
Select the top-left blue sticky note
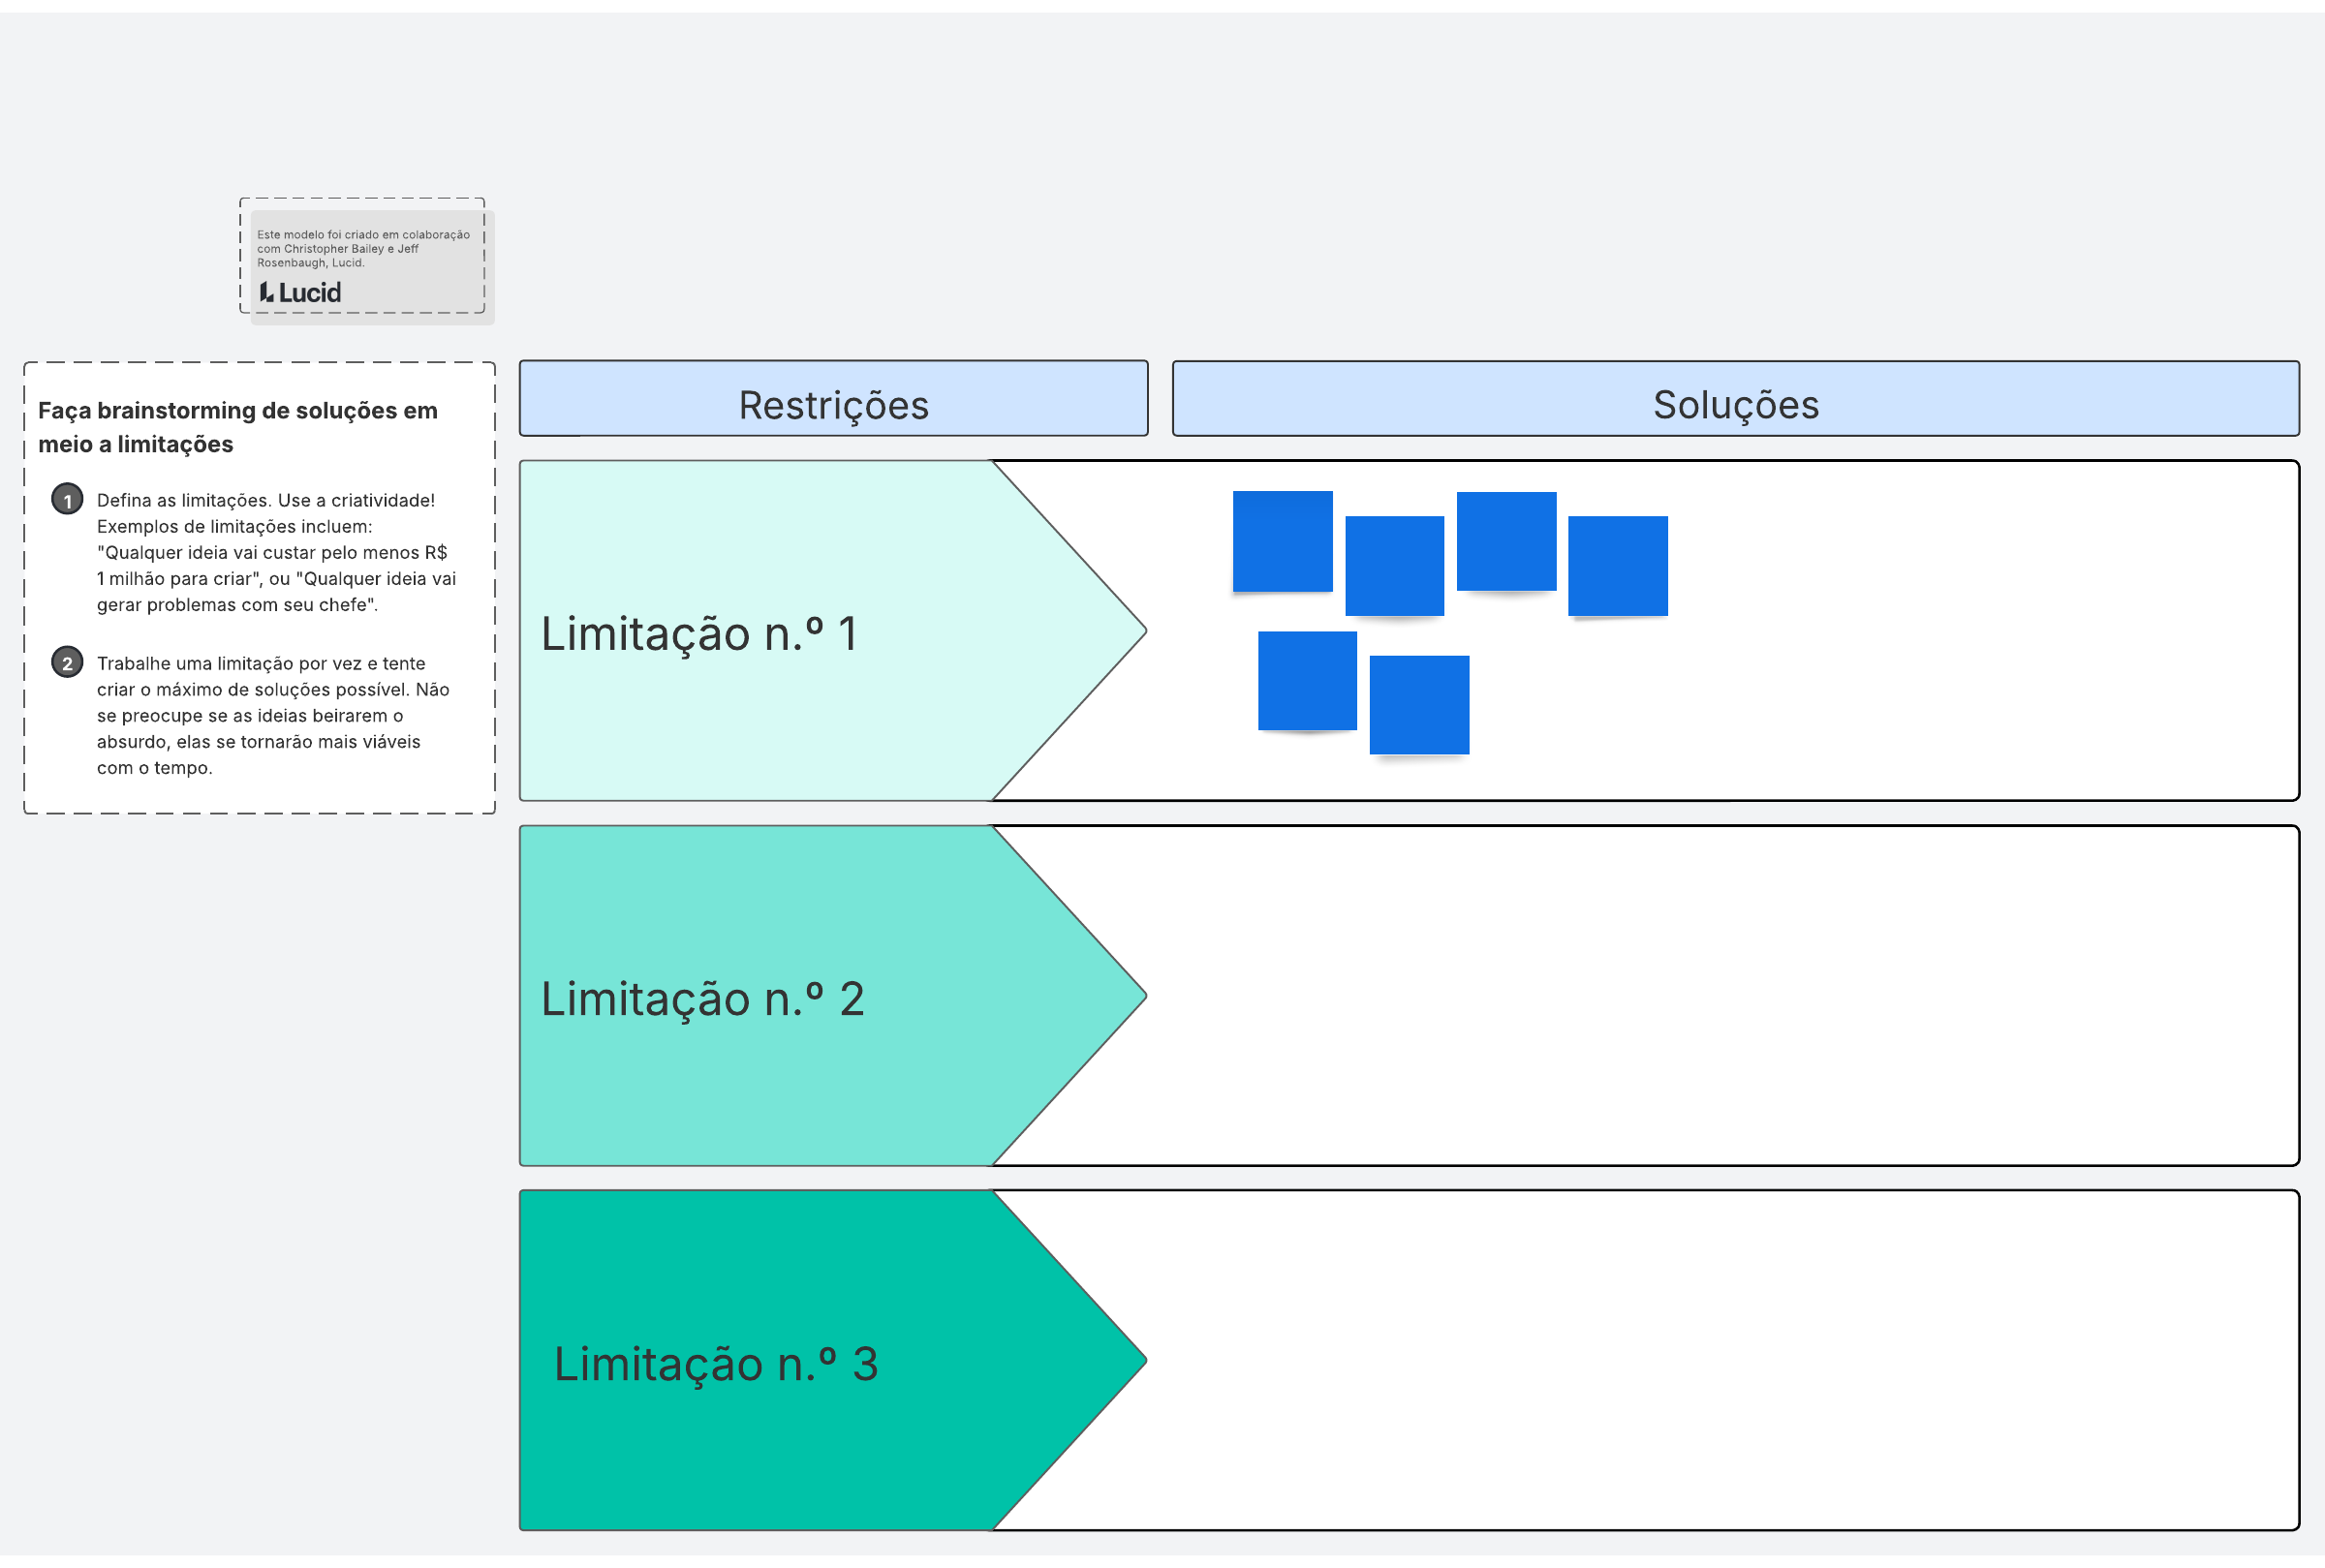click(x=1282, y=541)
